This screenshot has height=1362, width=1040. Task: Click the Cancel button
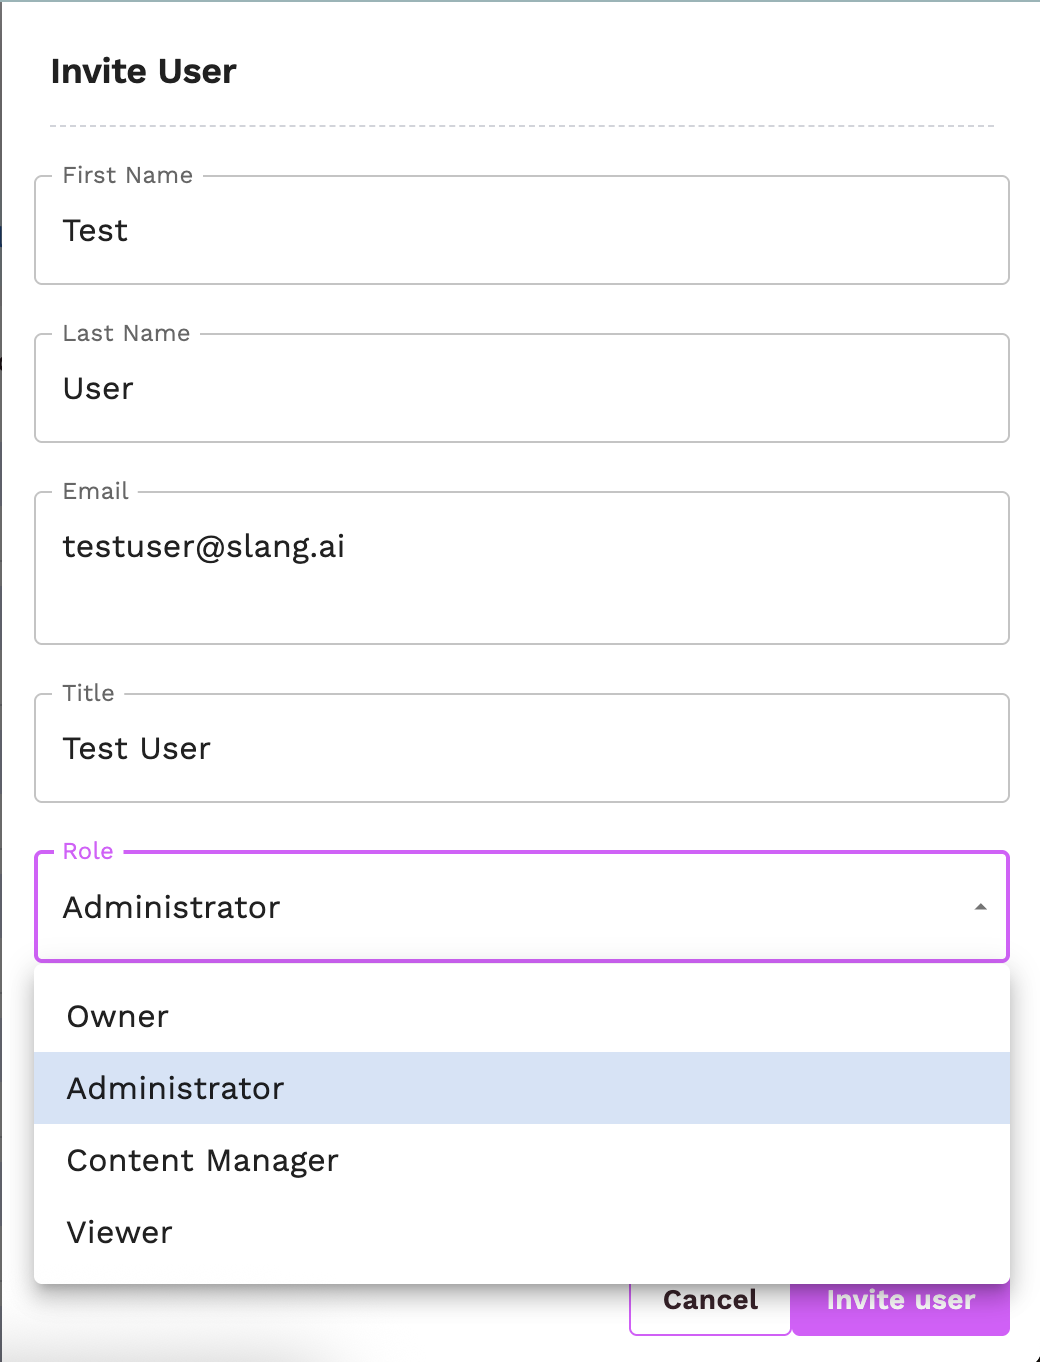(x=710, y=1300)
